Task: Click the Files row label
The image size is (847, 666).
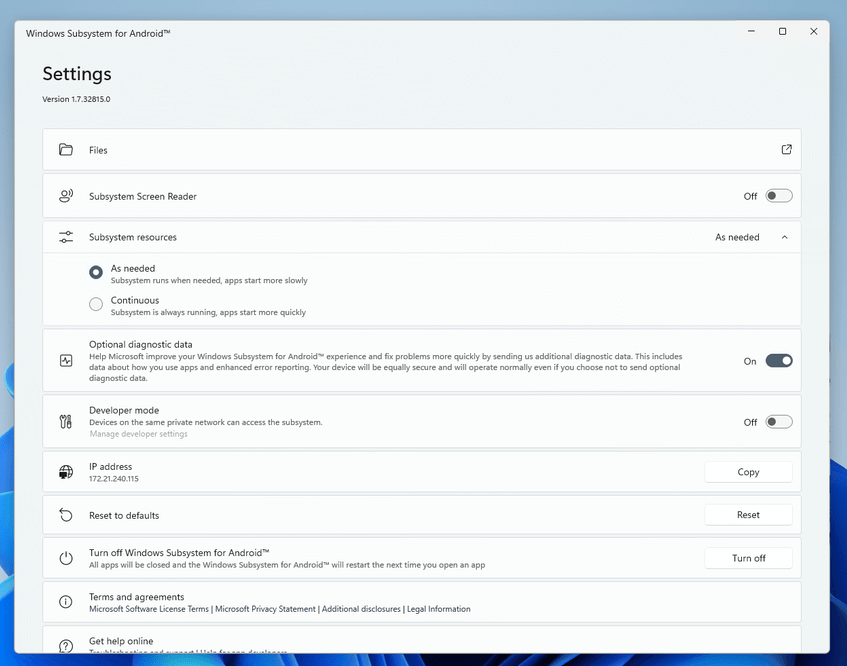Action: [x=98, y=150]
